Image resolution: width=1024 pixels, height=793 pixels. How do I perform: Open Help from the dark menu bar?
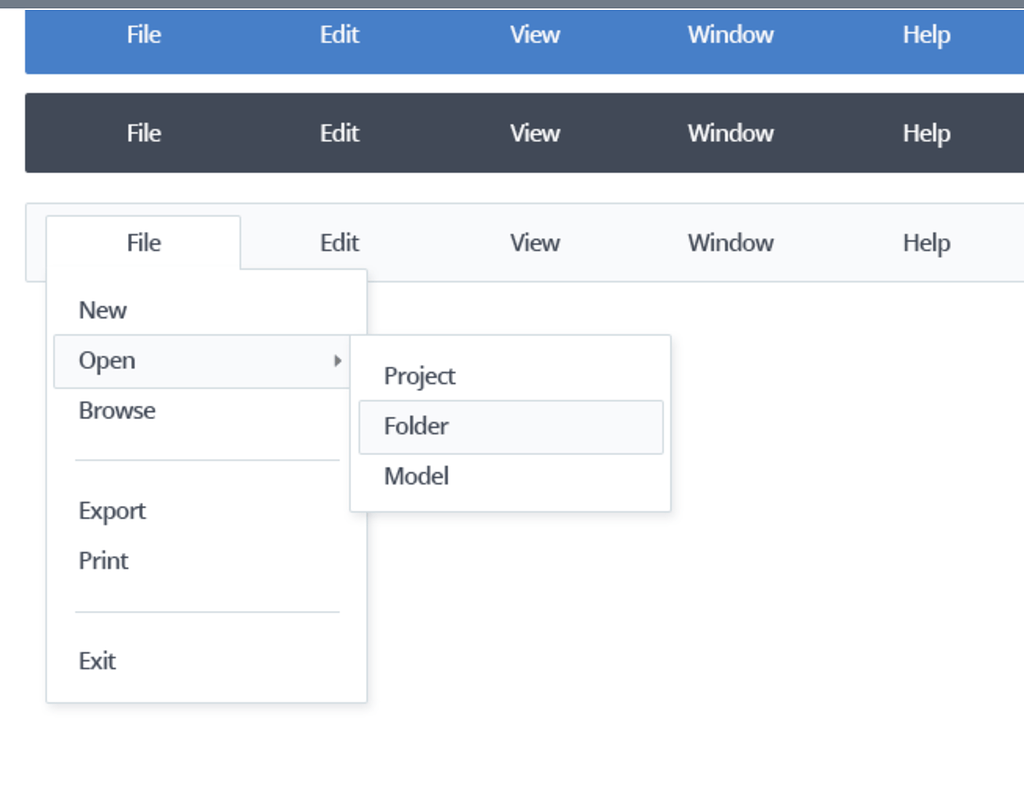click(925, 132)
